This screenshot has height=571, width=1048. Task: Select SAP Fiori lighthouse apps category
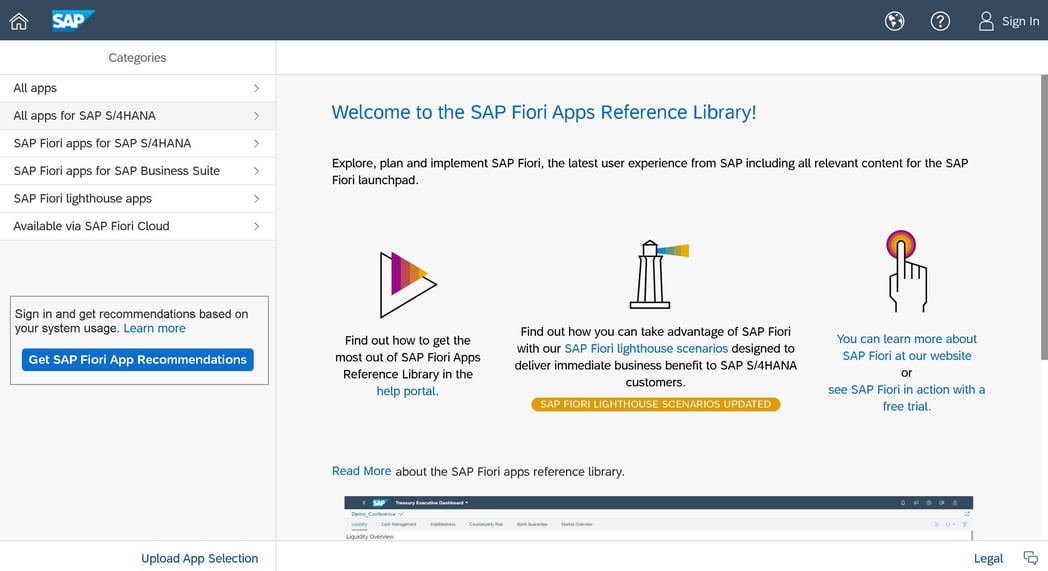click(83, 199)
